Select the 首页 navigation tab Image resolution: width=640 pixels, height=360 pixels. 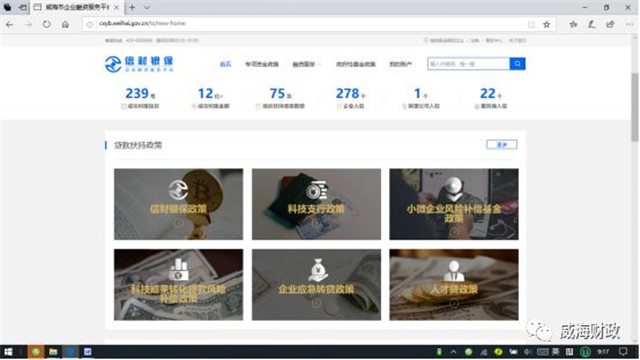click(x=225, y=64)
